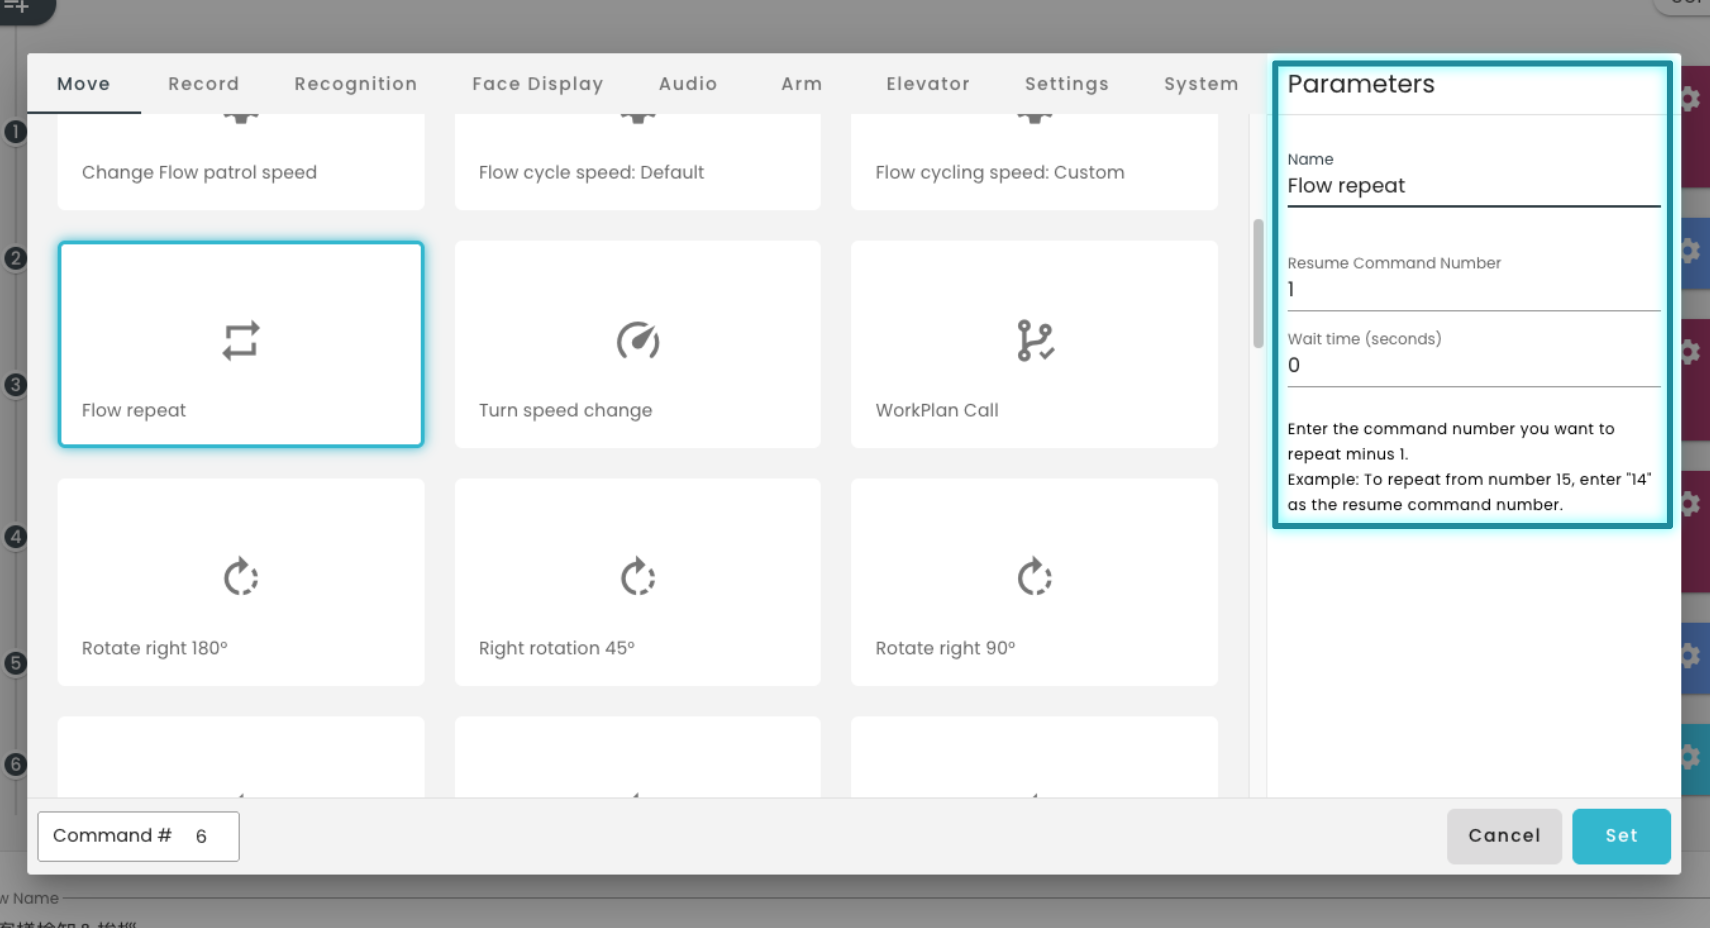Click the scrollbar beside the command list
The image size is (1710, 928).
coord(1257,290)
